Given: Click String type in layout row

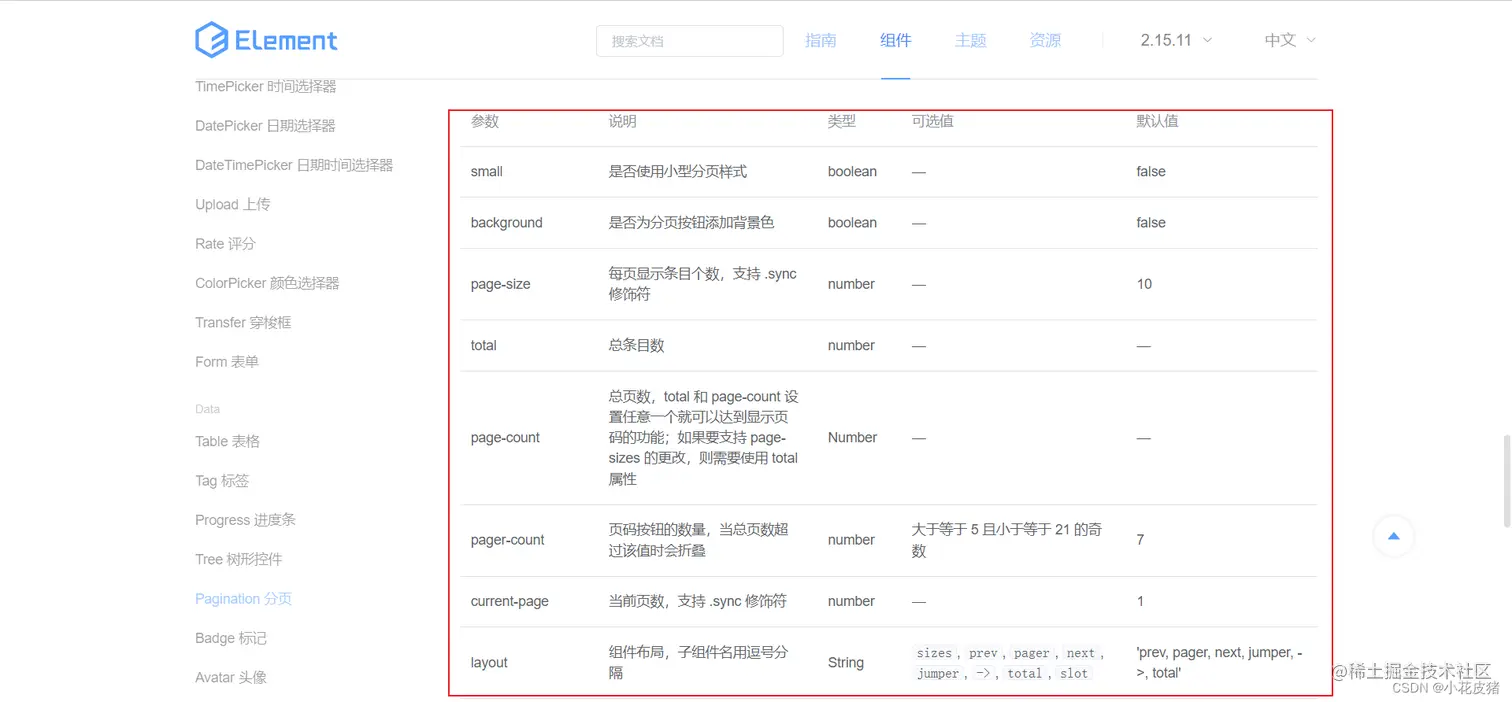Looking at the screenshot, I should [x=846, y=662].
